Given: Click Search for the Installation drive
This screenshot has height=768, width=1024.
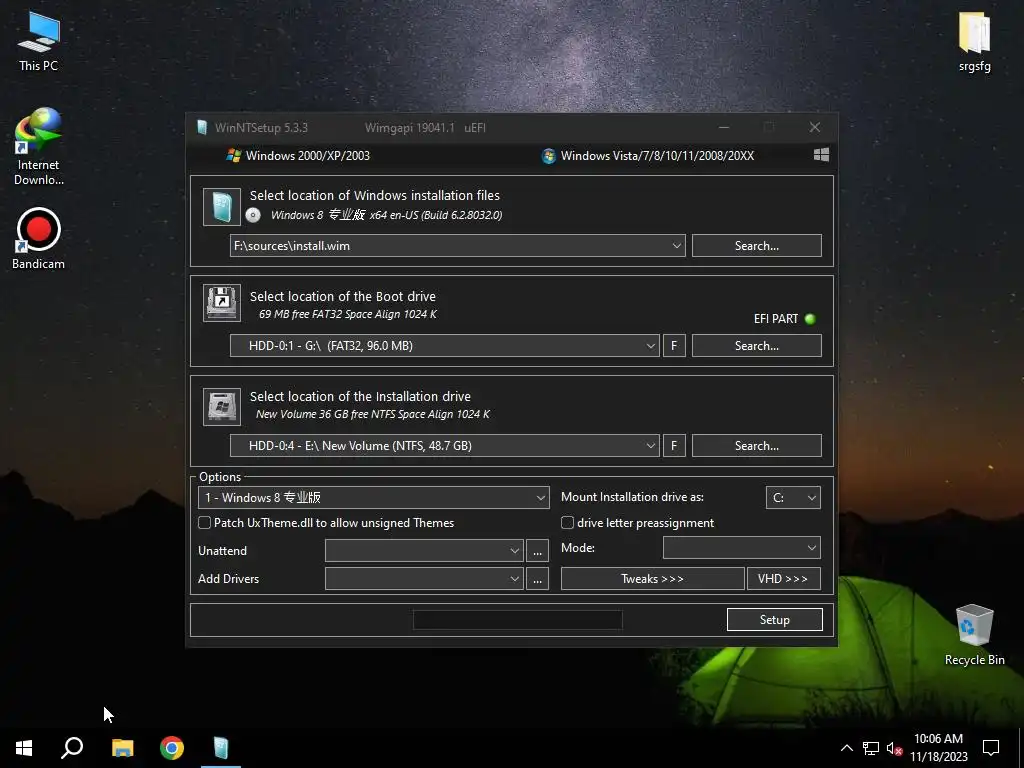Looking at the screenshot, I should (756, 445).
